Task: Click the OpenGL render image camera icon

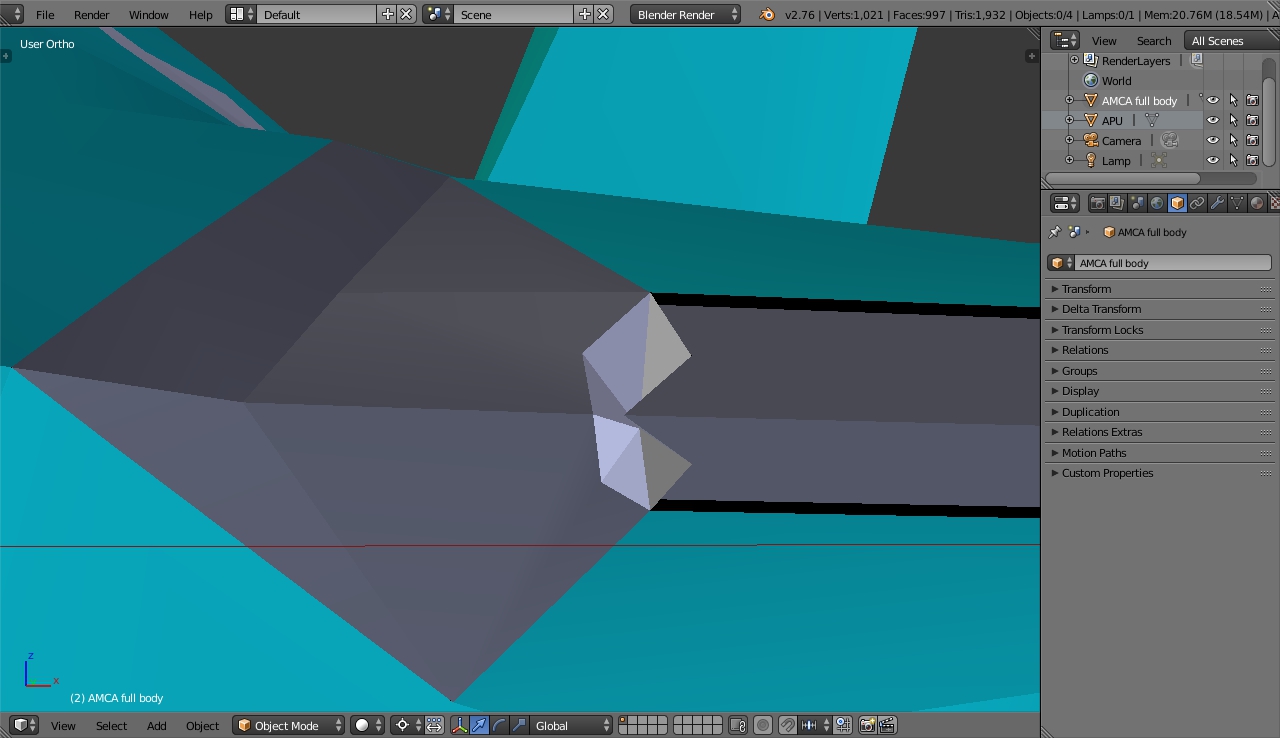Action: (x=867, y=725)
